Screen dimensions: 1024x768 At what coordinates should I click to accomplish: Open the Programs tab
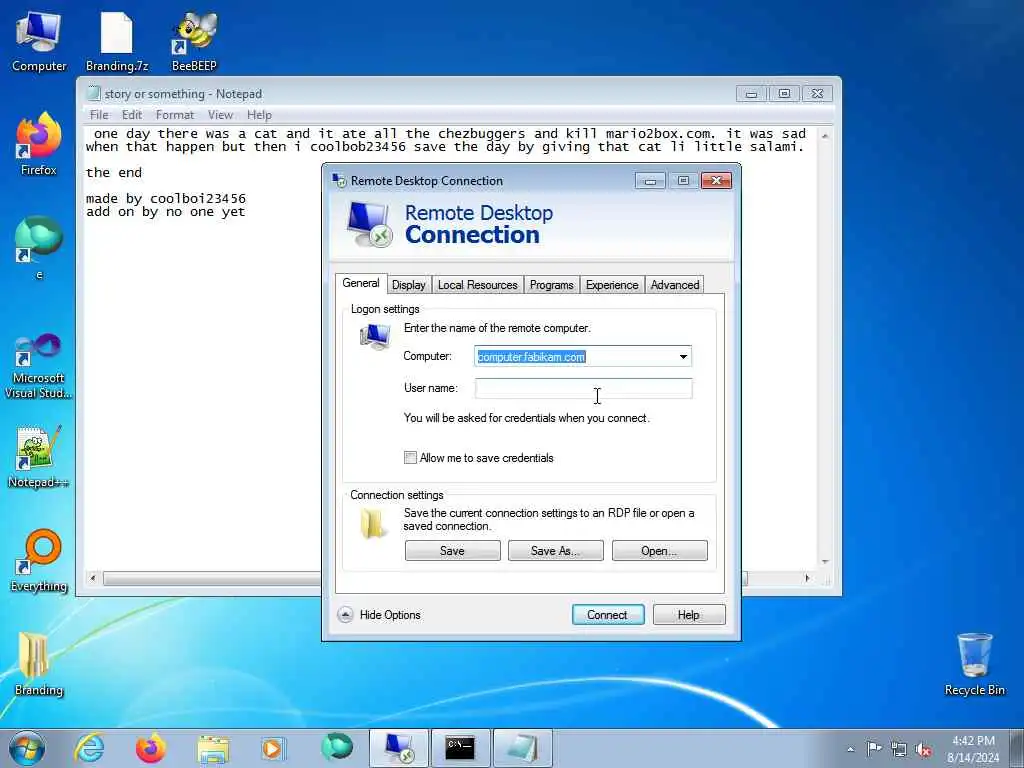click(x=551, y=285)
